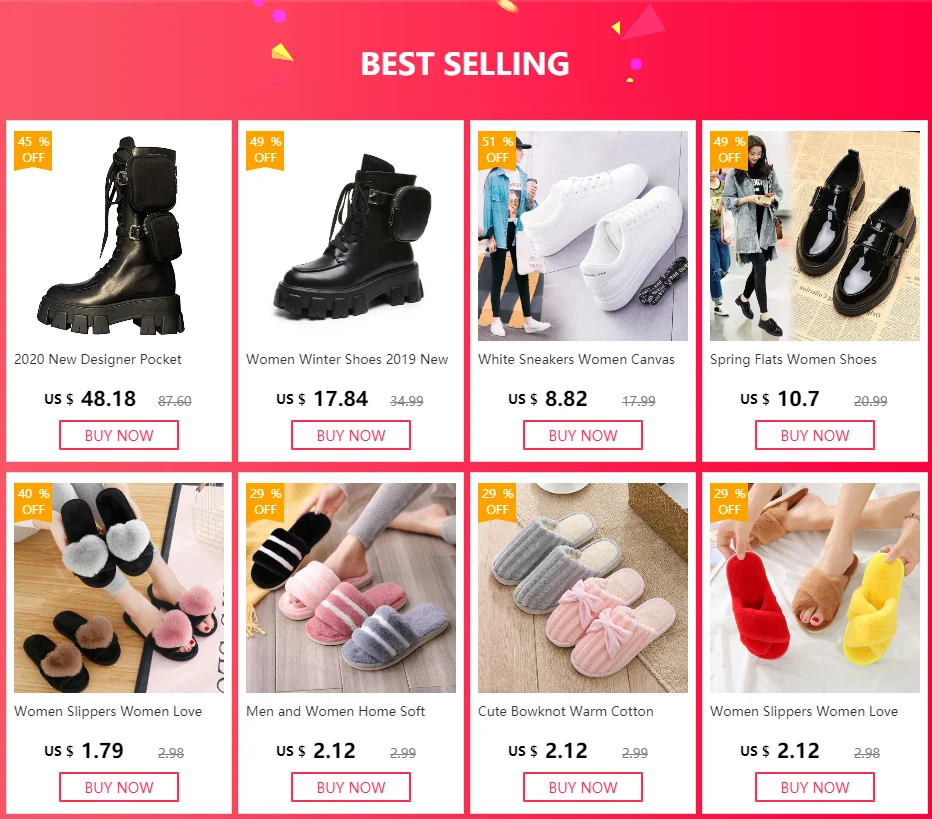
Task: Click the 29% OFF badge on bowknot slippers
Action: click(497, 502)
